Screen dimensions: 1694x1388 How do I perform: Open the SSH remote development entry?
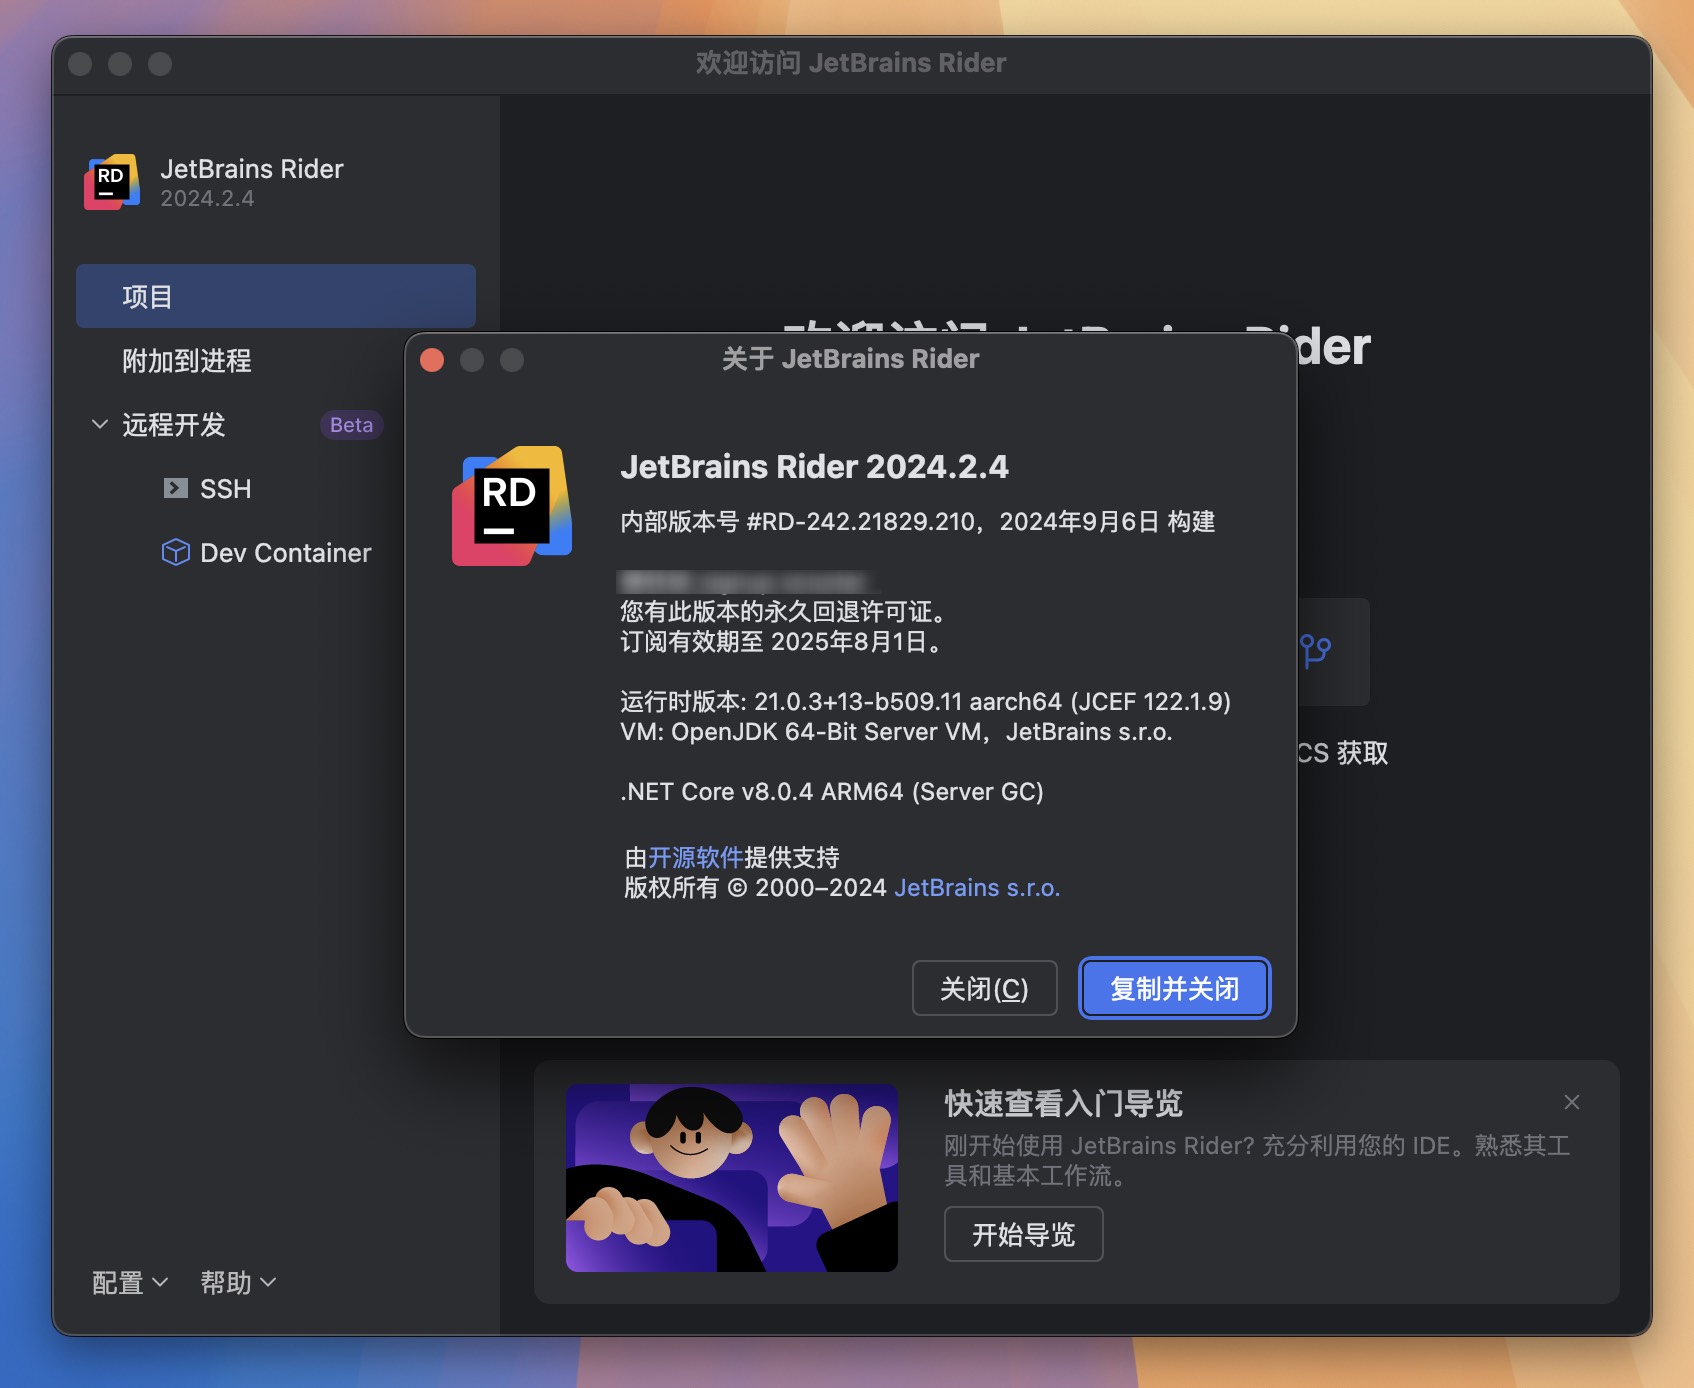click(x=226, y=488)
